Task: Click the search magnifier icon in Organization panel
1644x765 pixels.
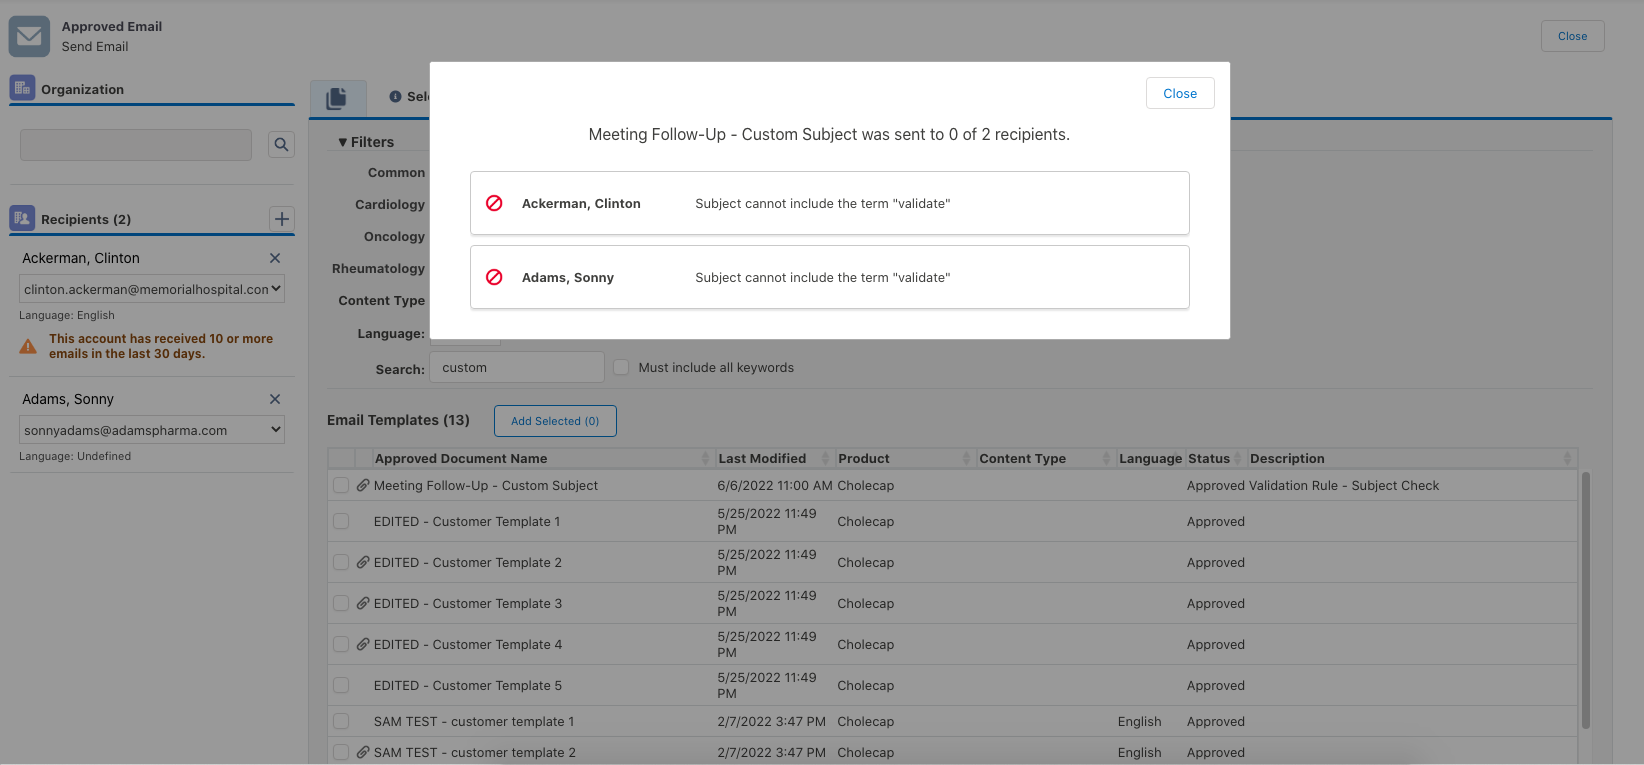Action: [281, 145]
